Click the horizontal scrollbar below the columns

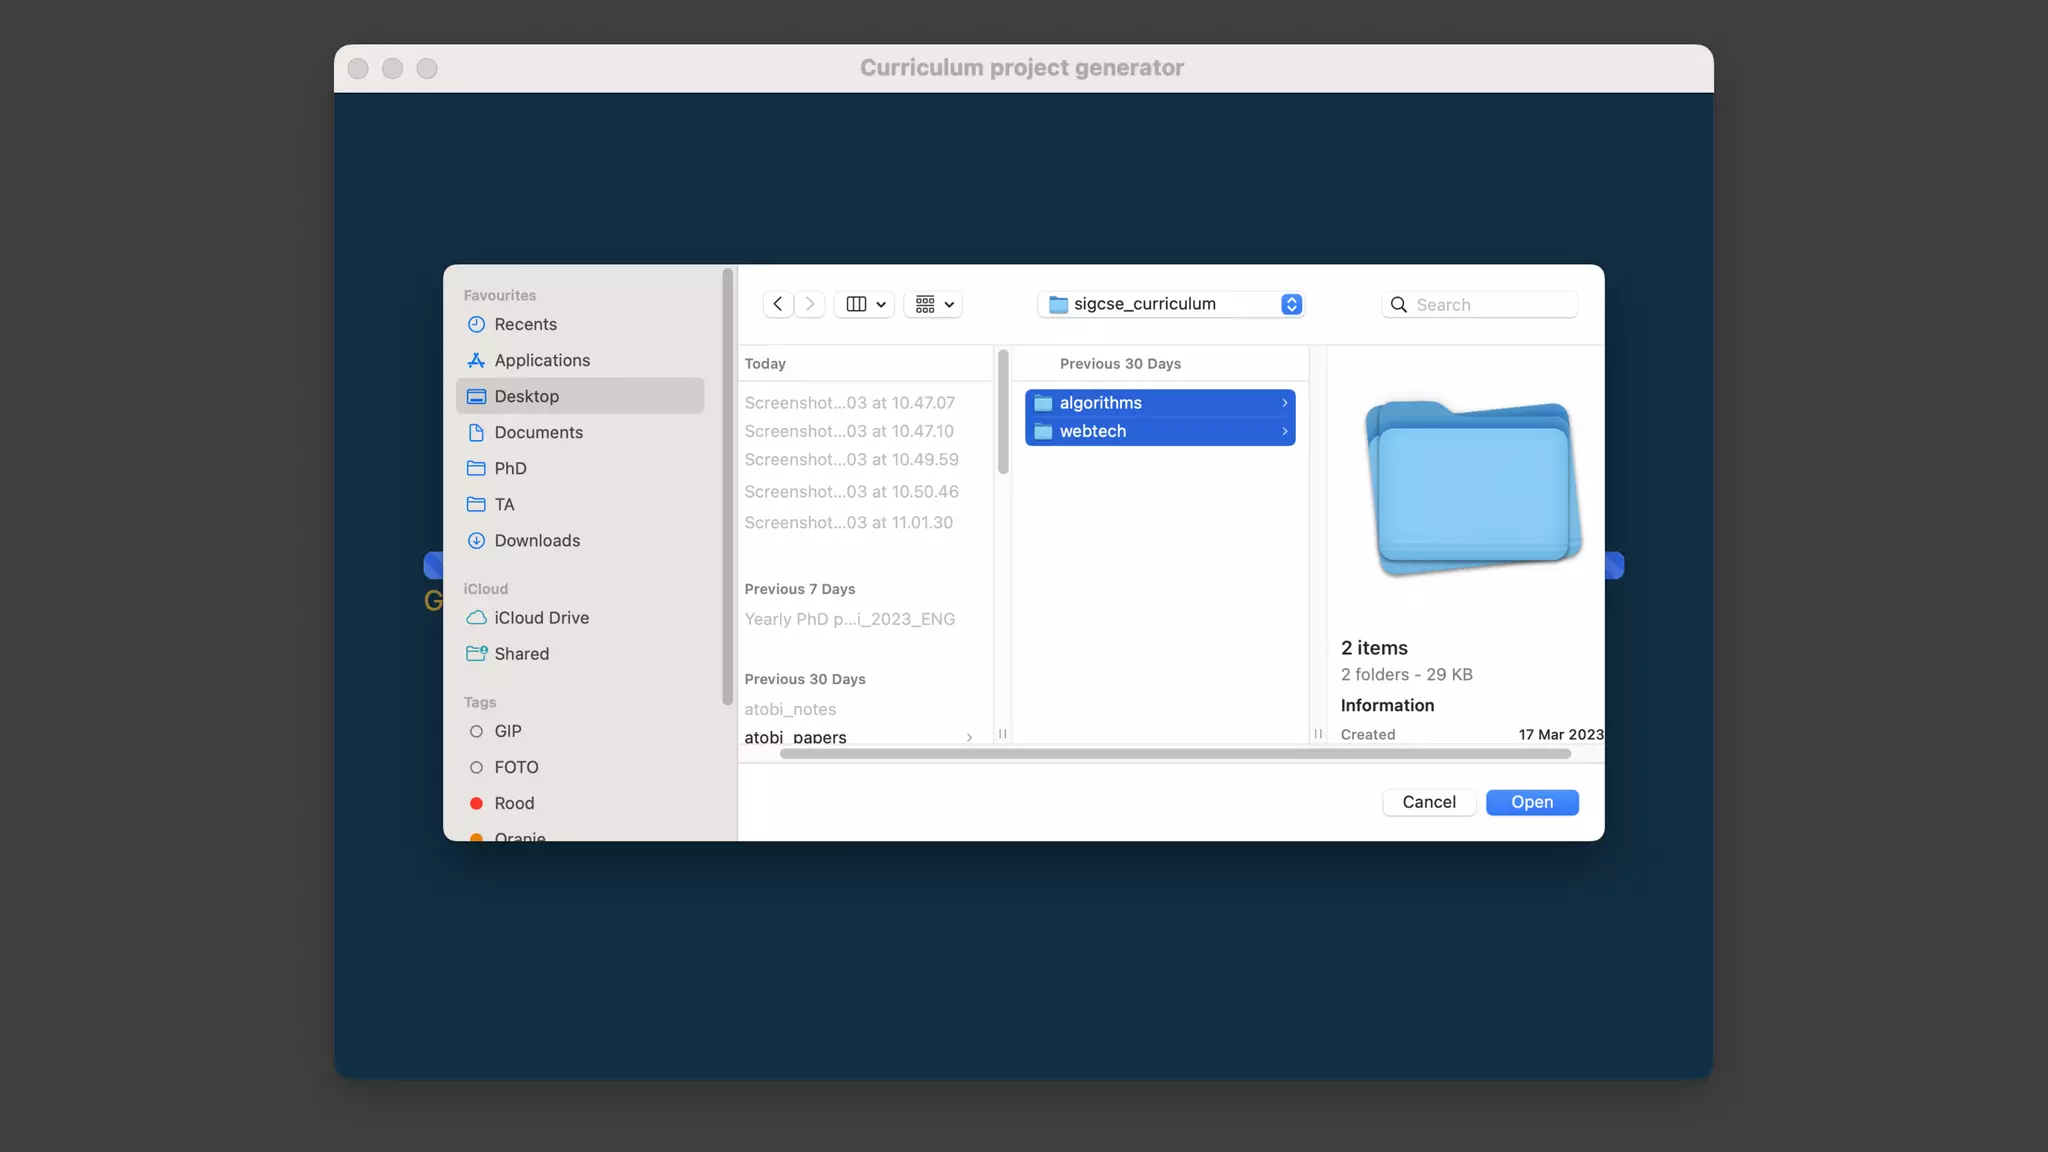click(1174, 754)
